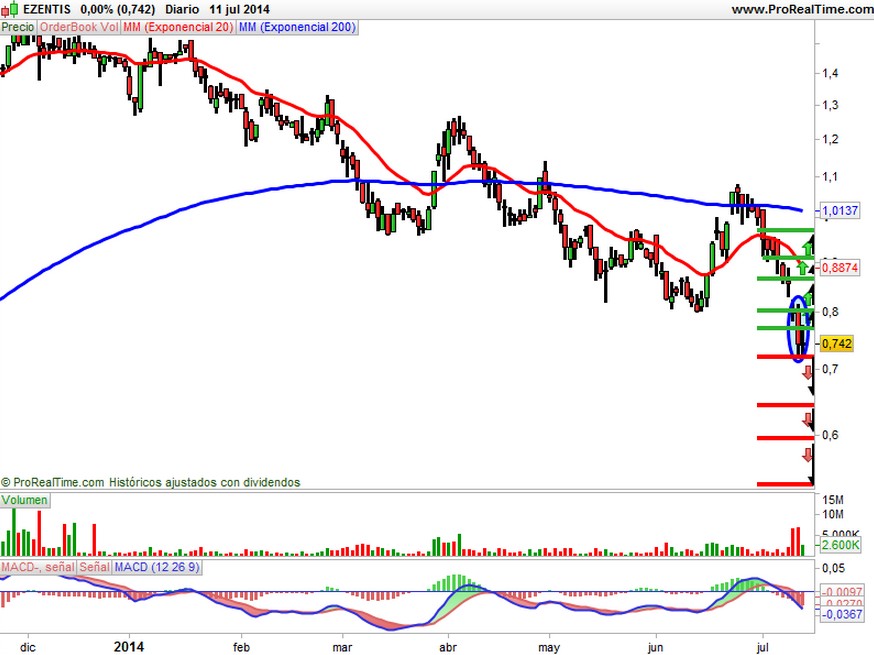This screenshot has height=655, width=874.
Task: Click the jun month label on time axis
Action: click(656, 647)
